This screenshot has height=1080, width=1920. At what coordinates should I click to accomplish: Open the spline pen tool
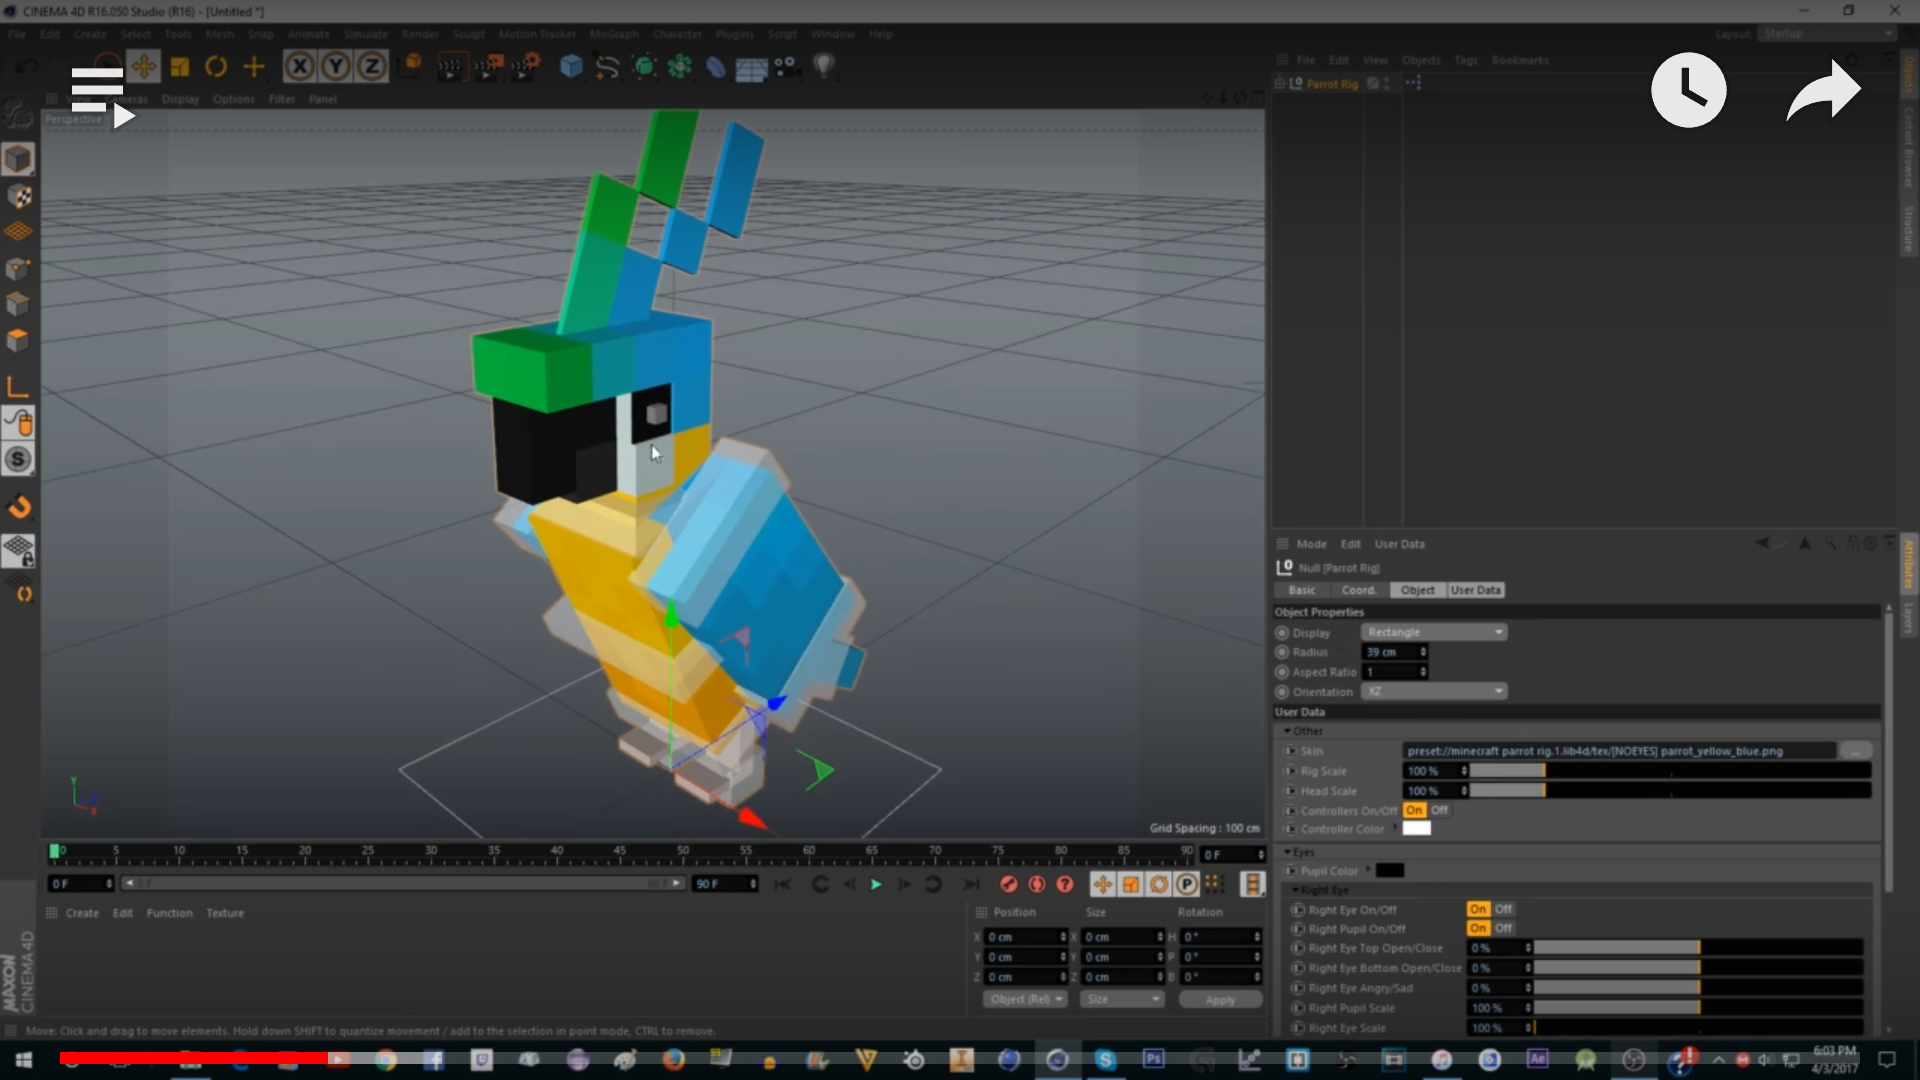coord(607,67)
